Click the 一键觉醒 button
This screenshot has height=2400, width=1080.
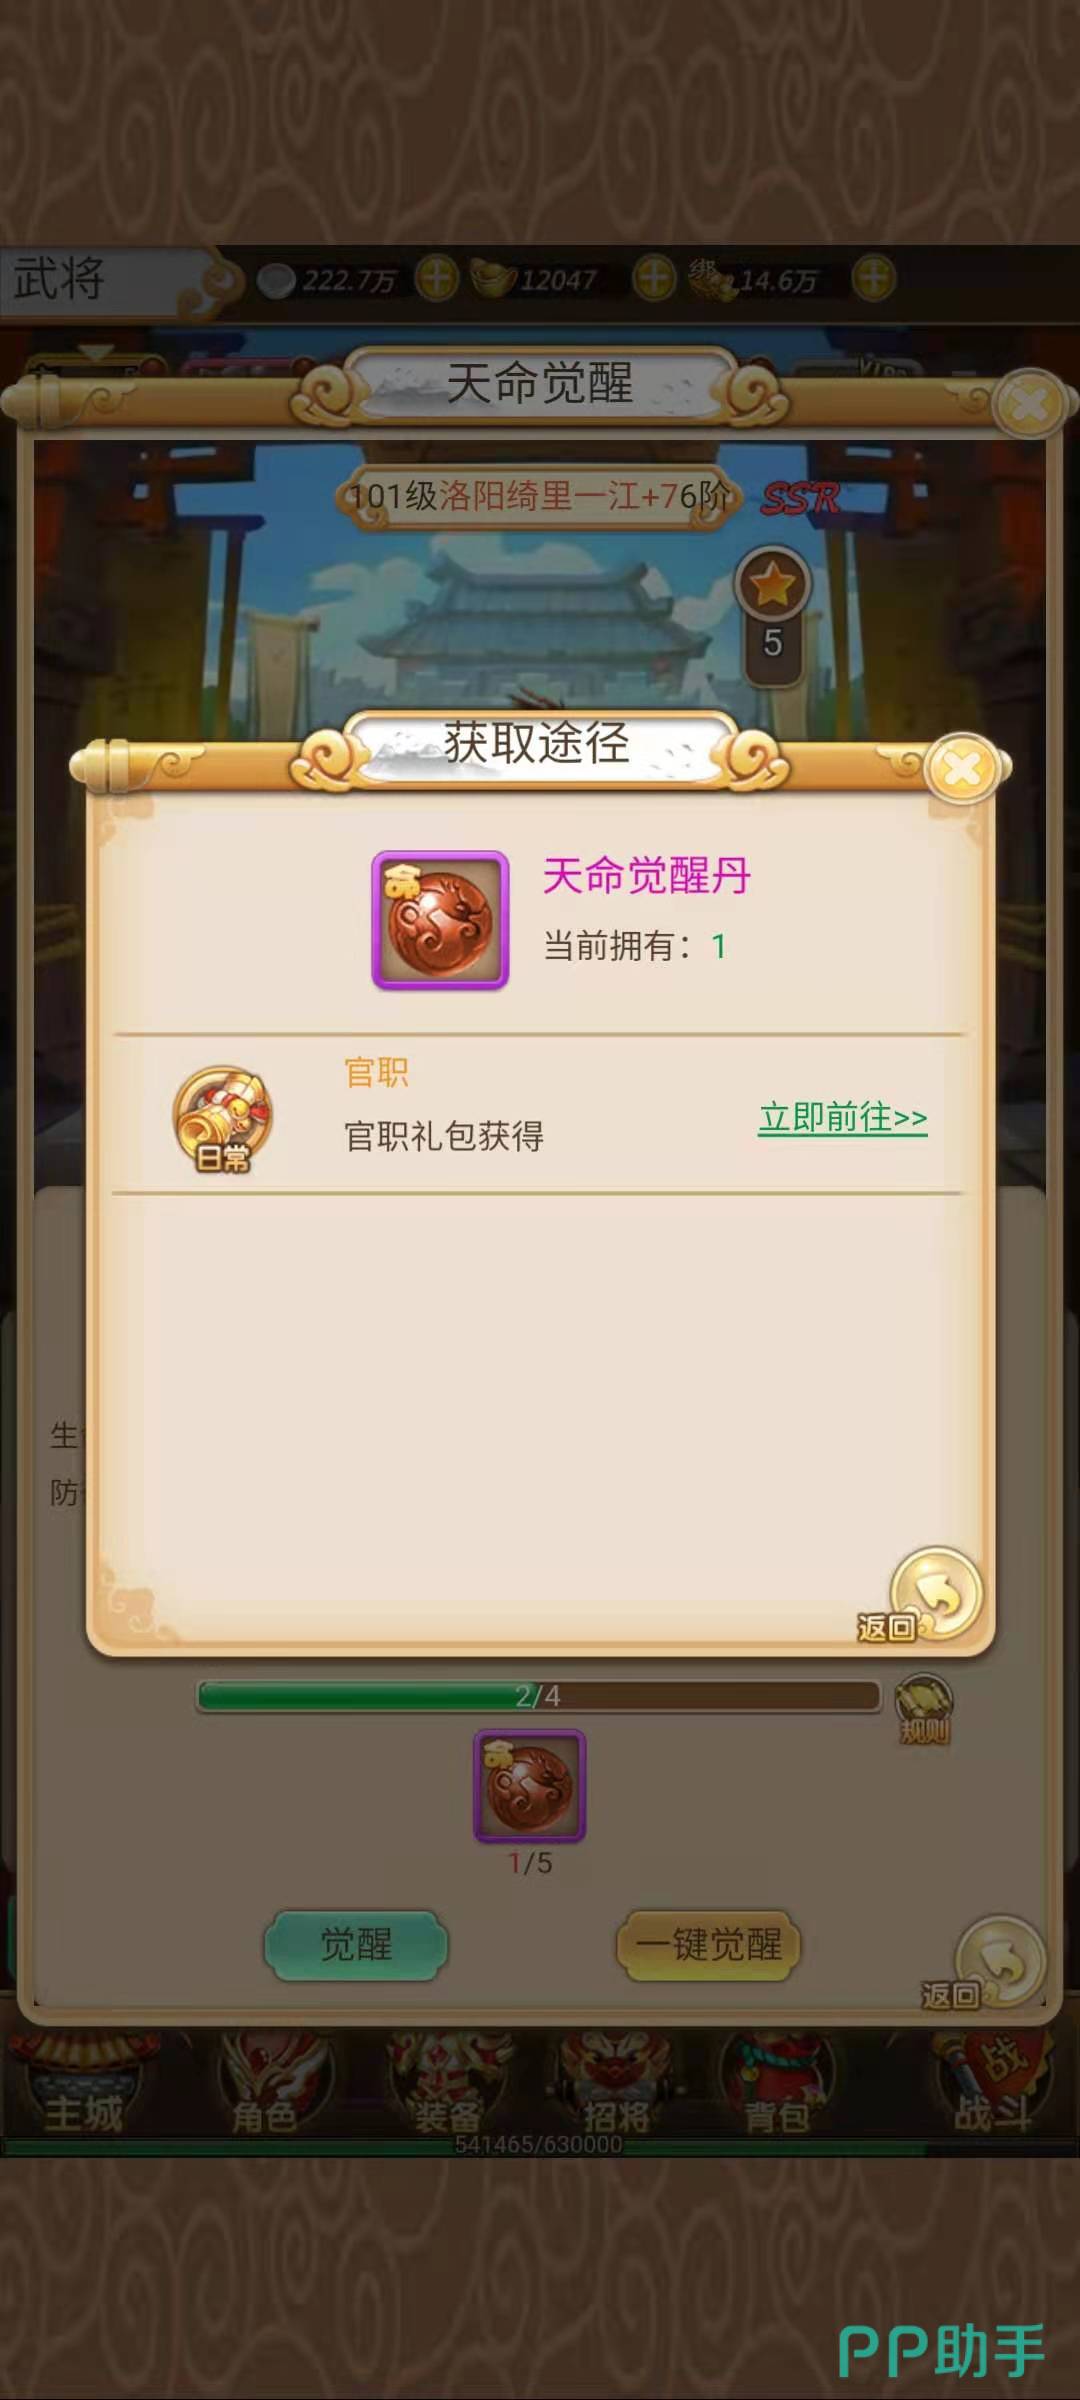click(x=709, y=1945)
